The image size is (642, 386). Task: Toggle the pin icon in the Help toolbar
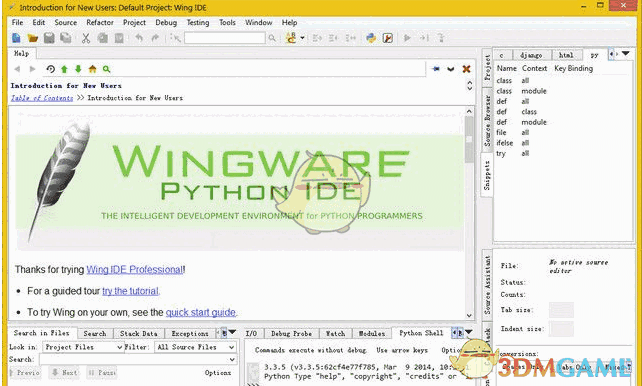[x=436, y=69]
